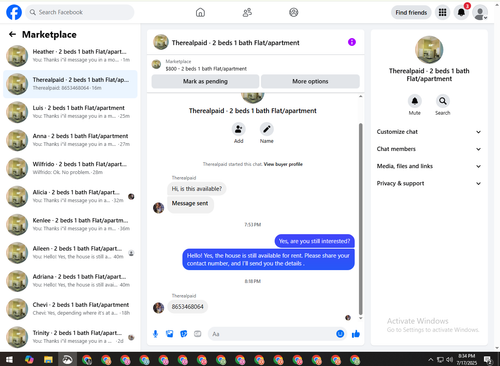The image size is (500, 366).
Task: Expand Media, files and links section
Action: 429,166
